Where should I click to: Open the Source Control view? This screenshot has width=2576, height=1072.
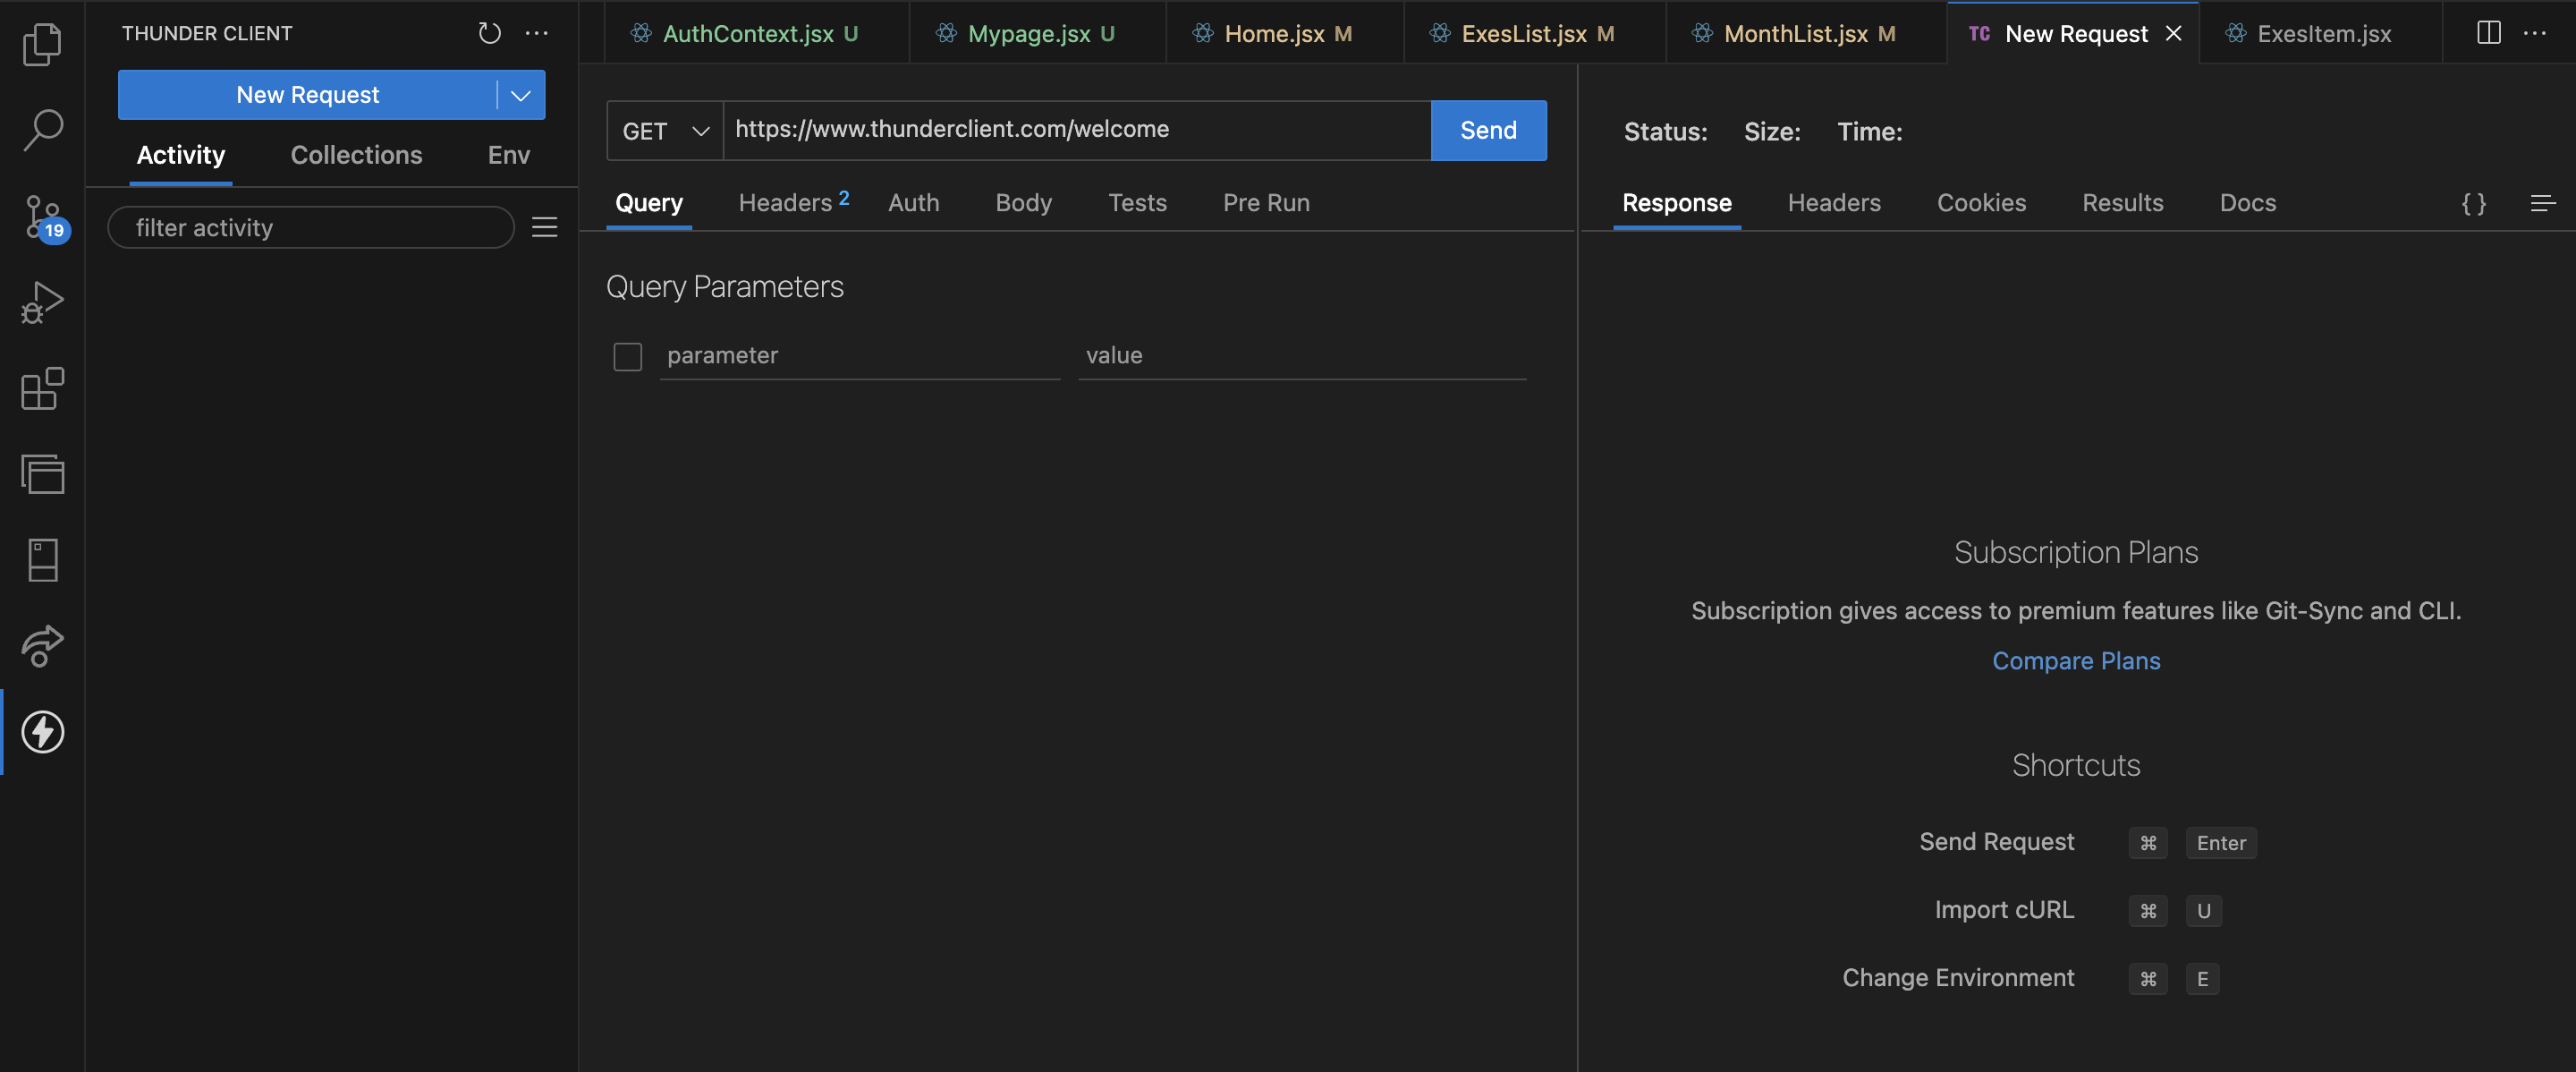[42, 216]
